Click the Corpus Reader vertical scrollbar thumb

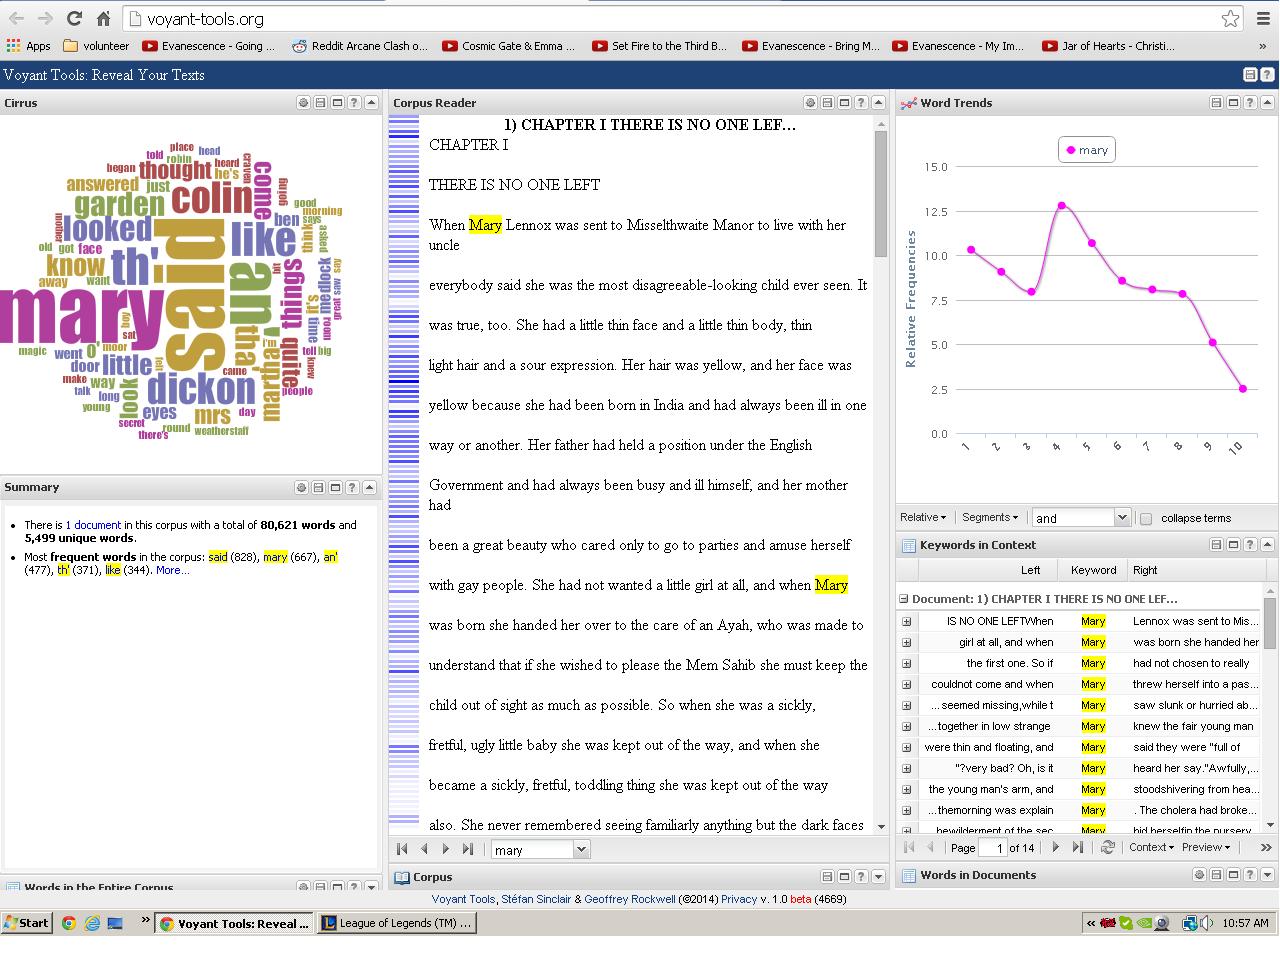click(881, 195)
